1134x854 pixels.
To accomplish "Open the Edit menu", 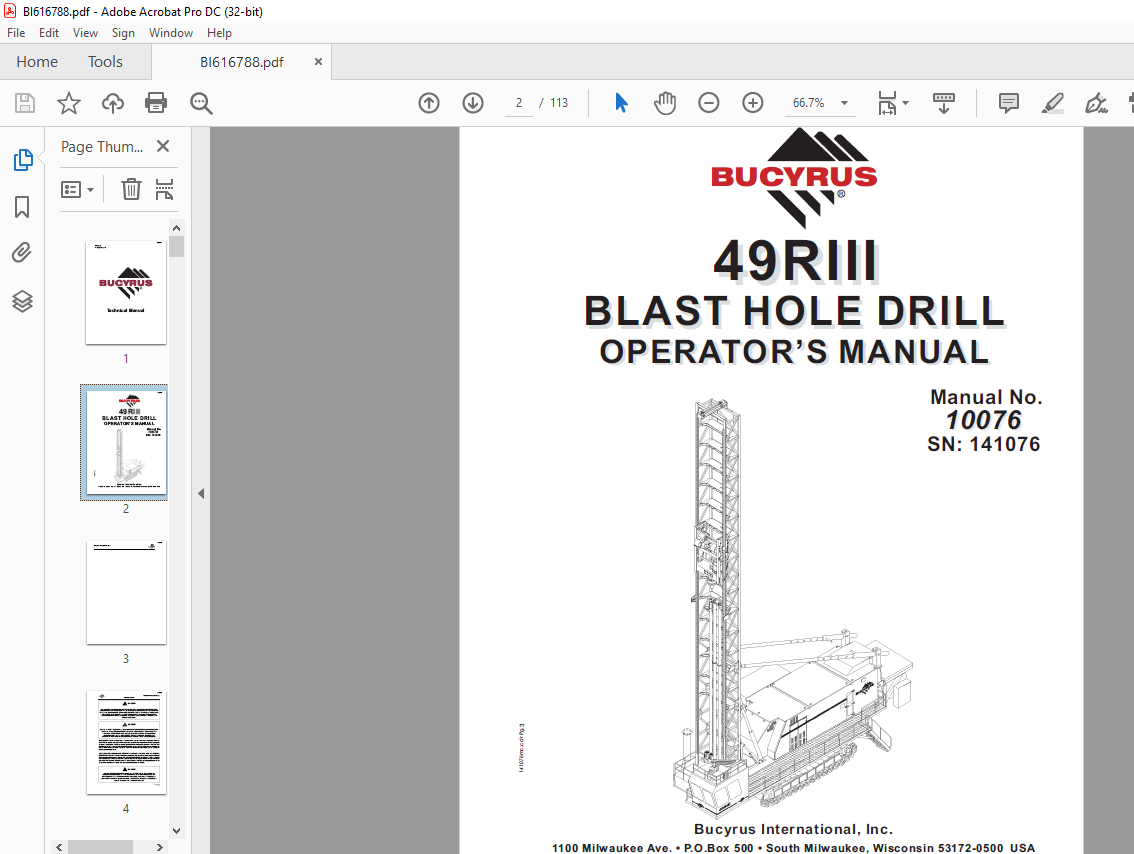I will [49, 33].
